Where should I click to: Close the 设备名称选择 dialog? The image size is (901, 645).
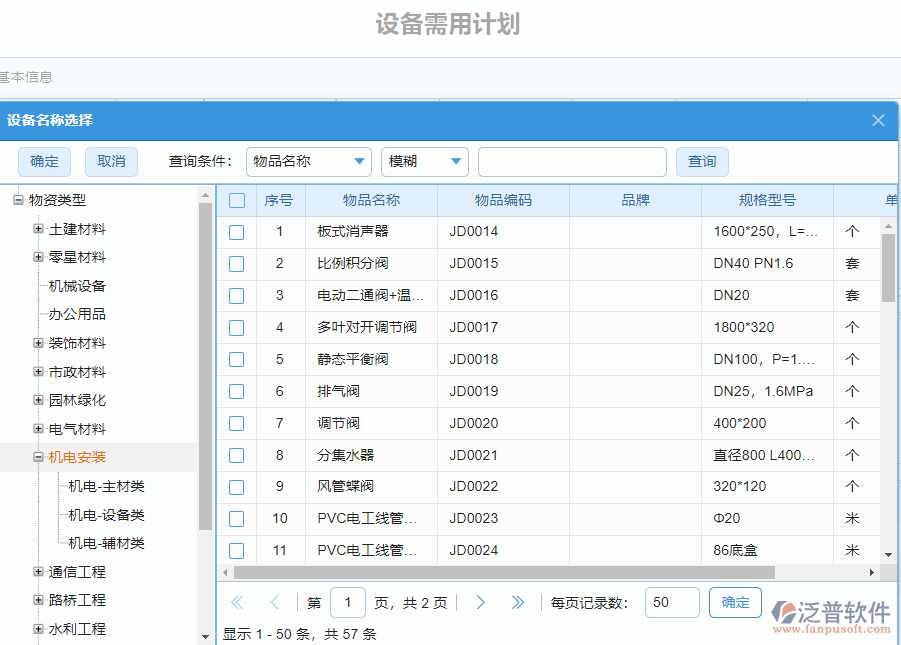[x=878, y=120]
